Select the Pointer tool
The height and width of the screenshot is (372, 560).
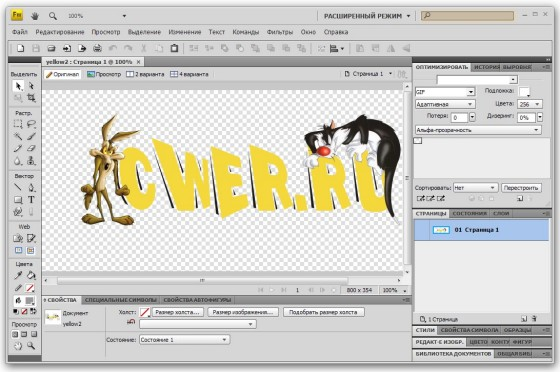pyautogui.click(x=18, y=86)
